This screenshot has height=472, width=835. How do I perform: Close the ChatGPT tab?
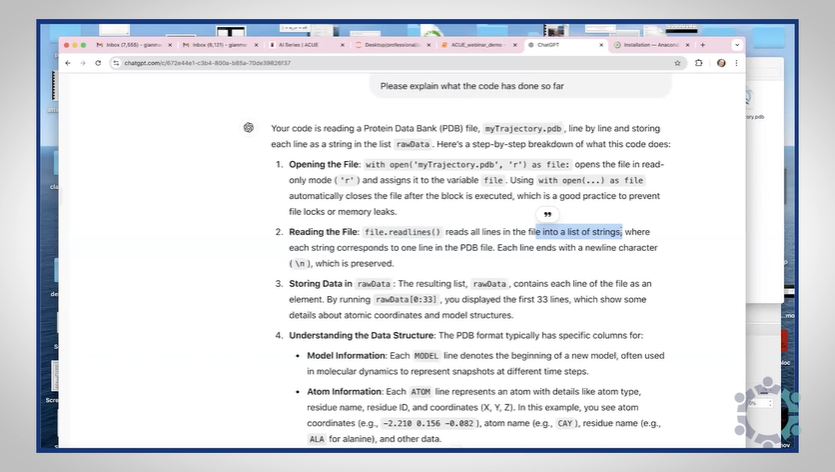[601, 45]
